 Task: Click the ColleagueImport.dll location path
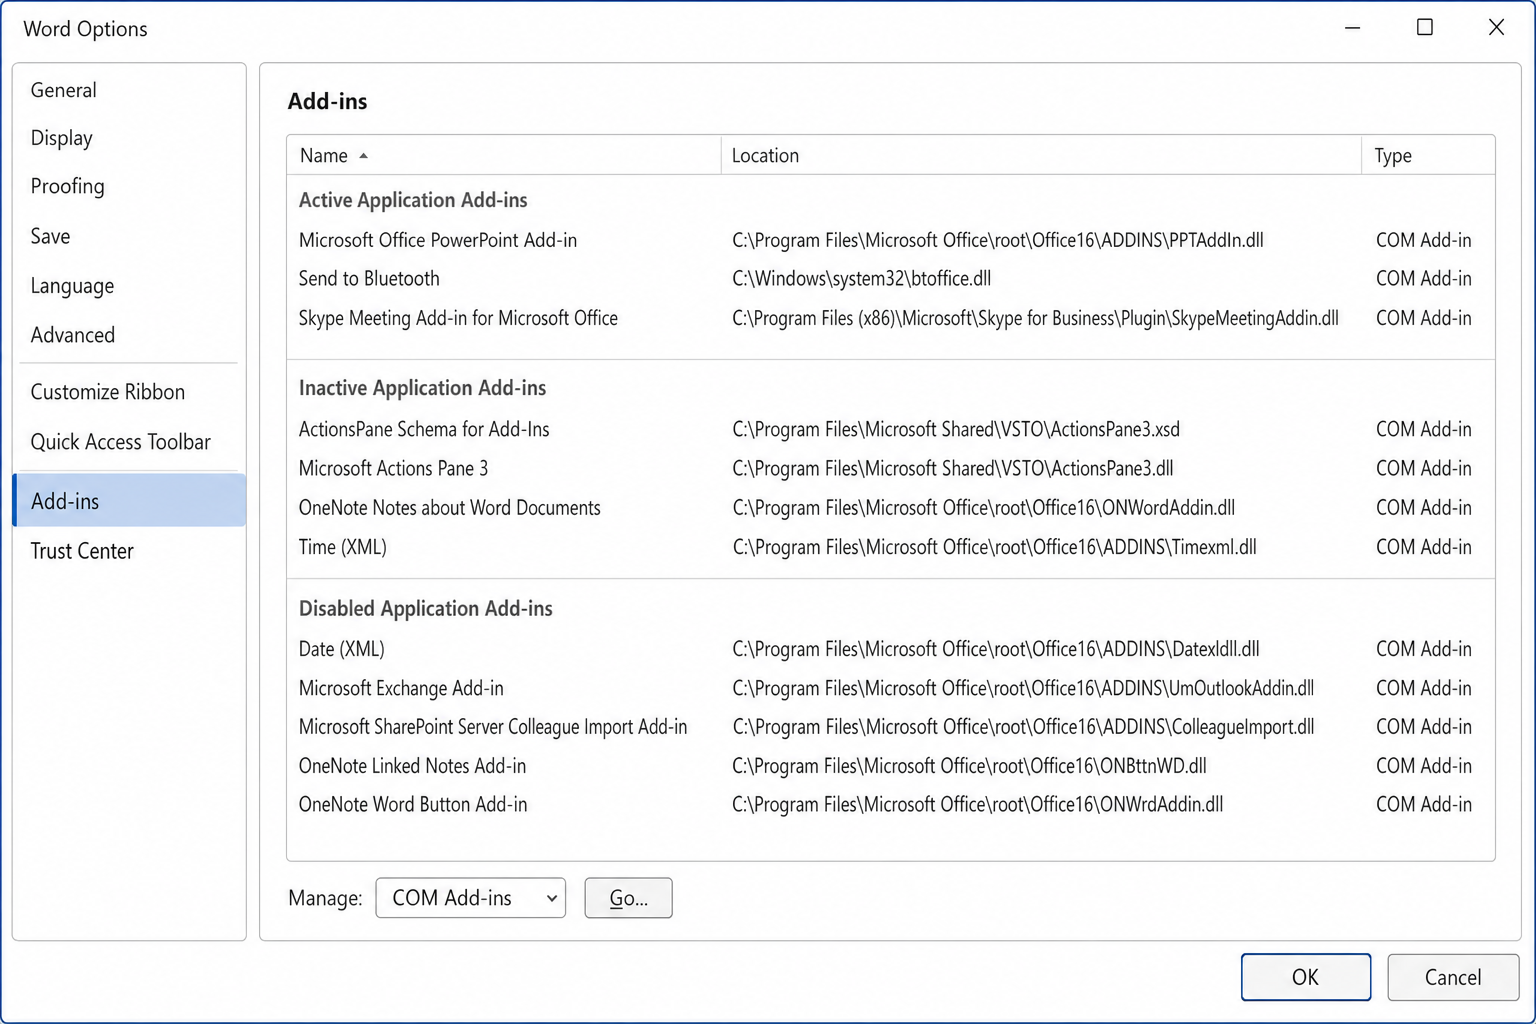pos(1023,727)
